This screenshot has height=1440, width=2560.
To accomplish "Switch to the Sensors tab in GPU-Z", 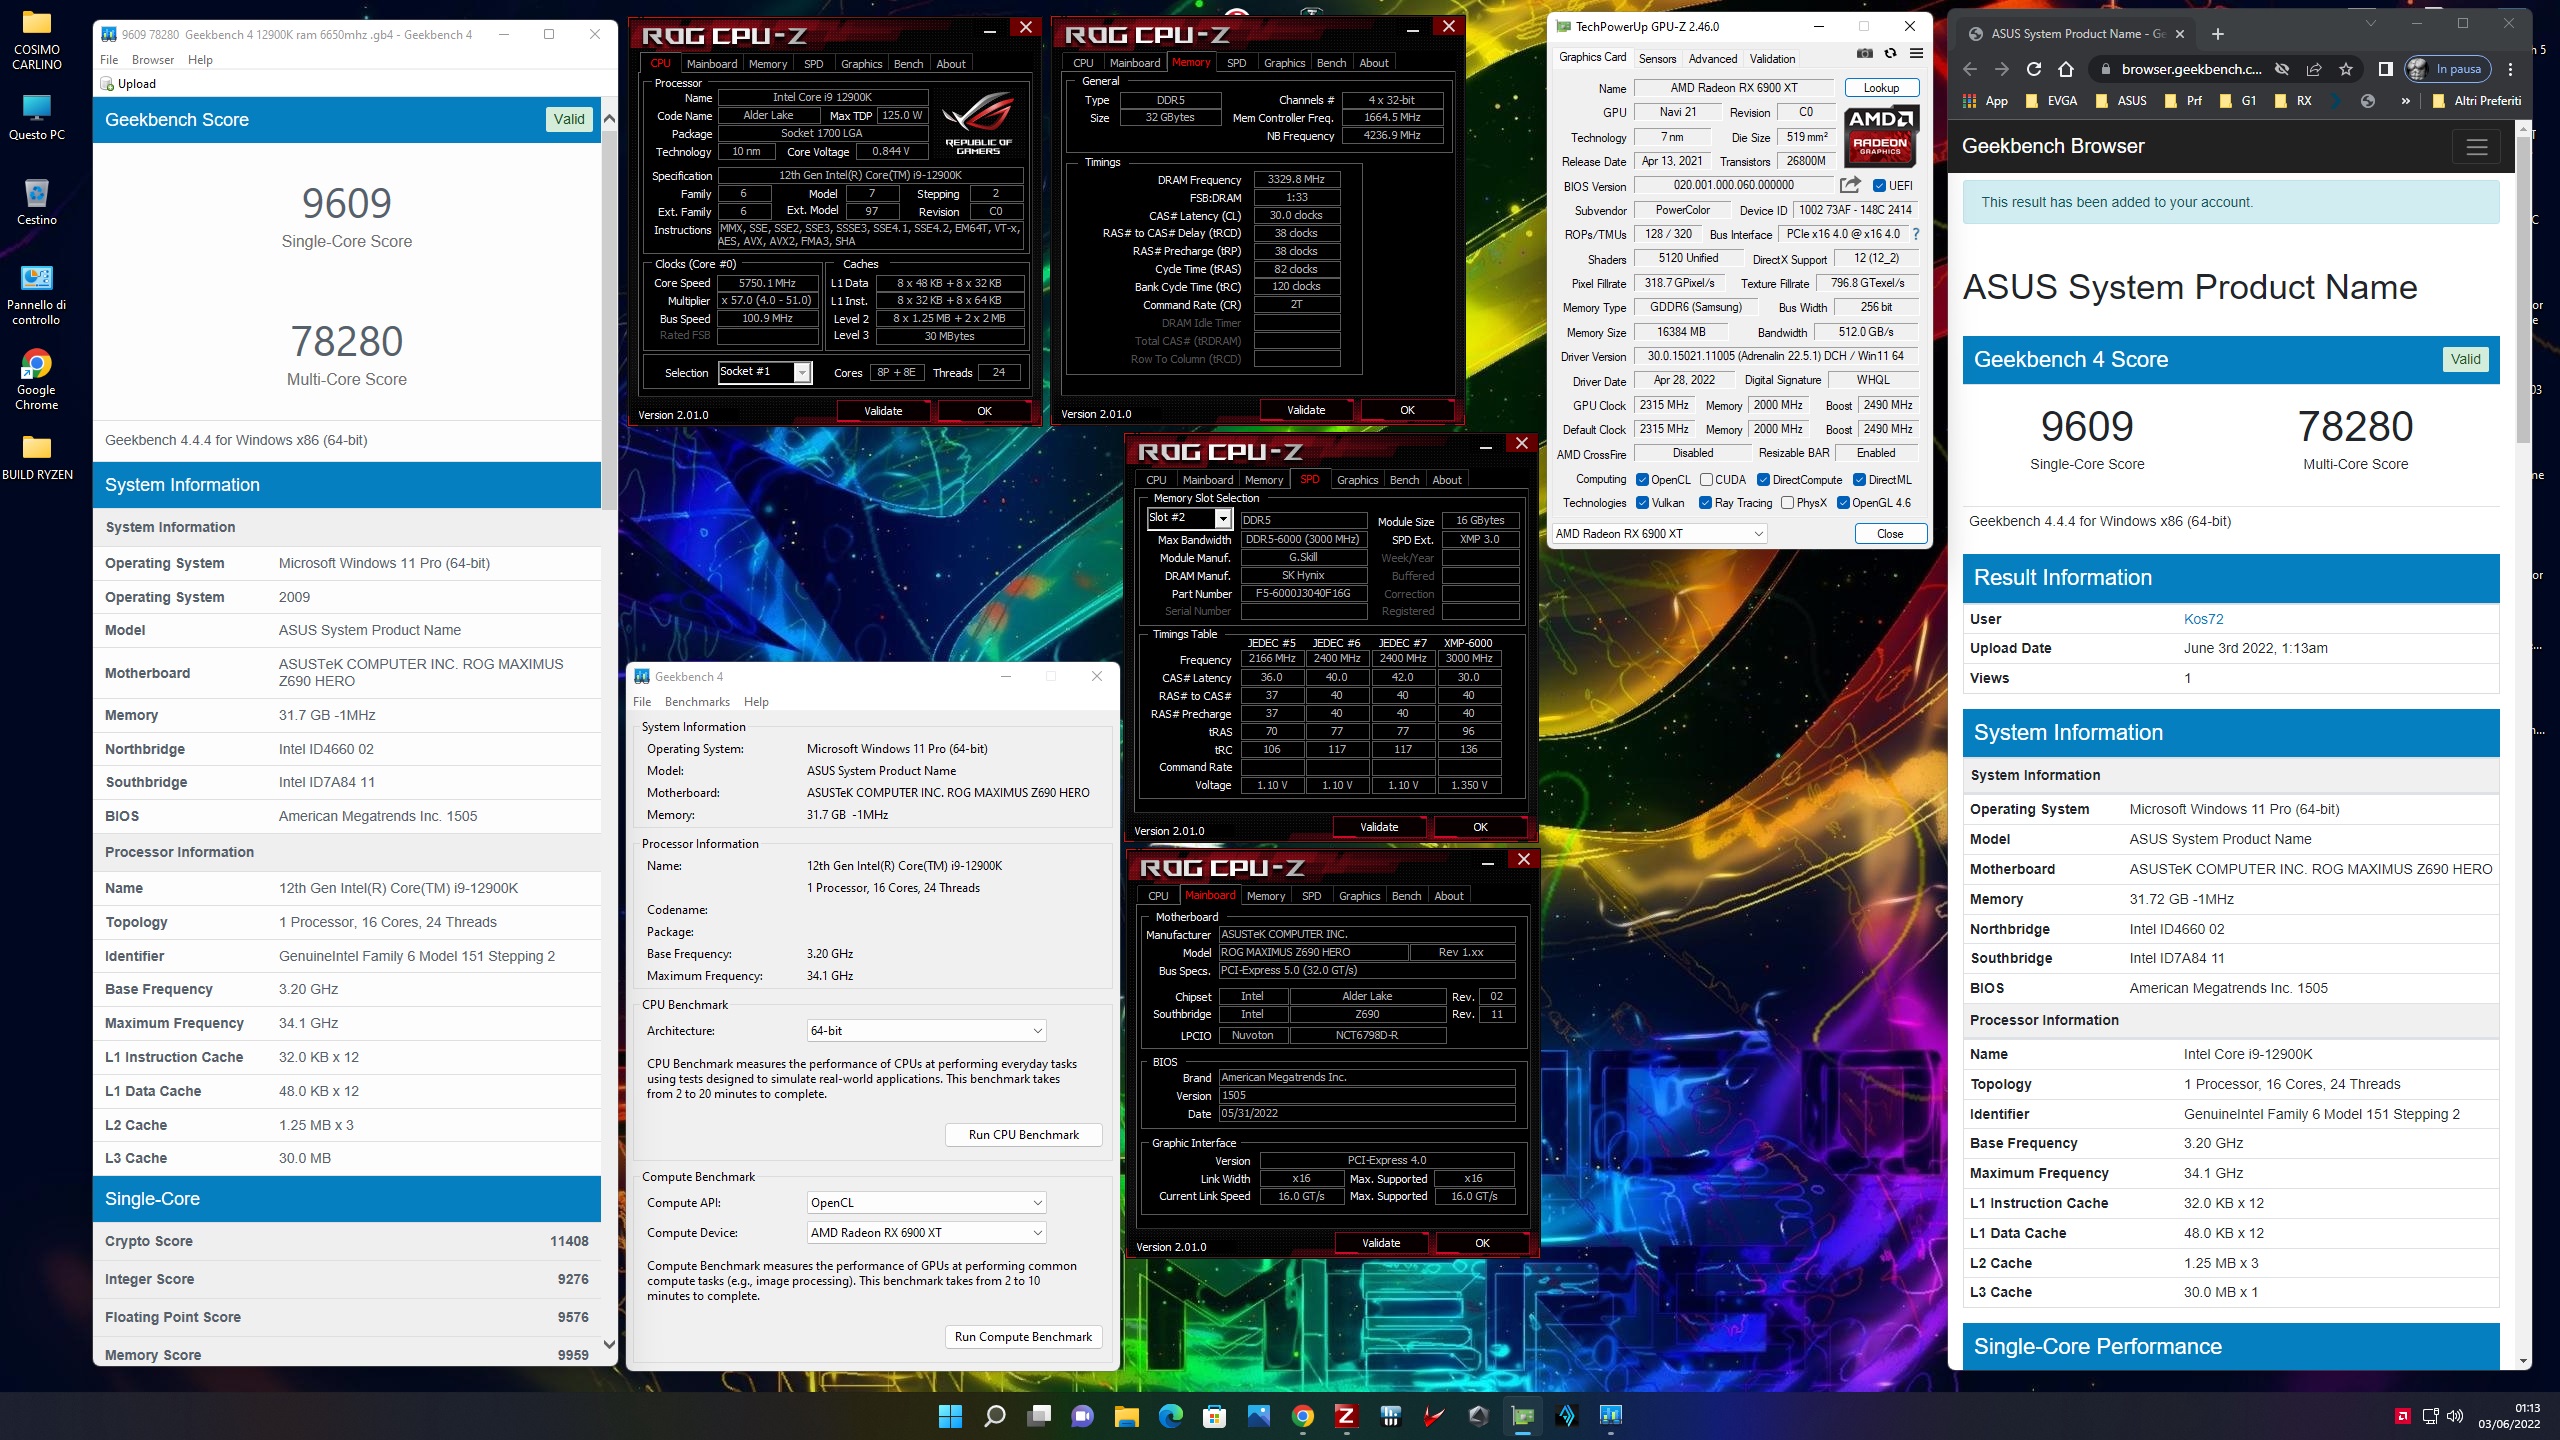I will [x=1657, y=59].
